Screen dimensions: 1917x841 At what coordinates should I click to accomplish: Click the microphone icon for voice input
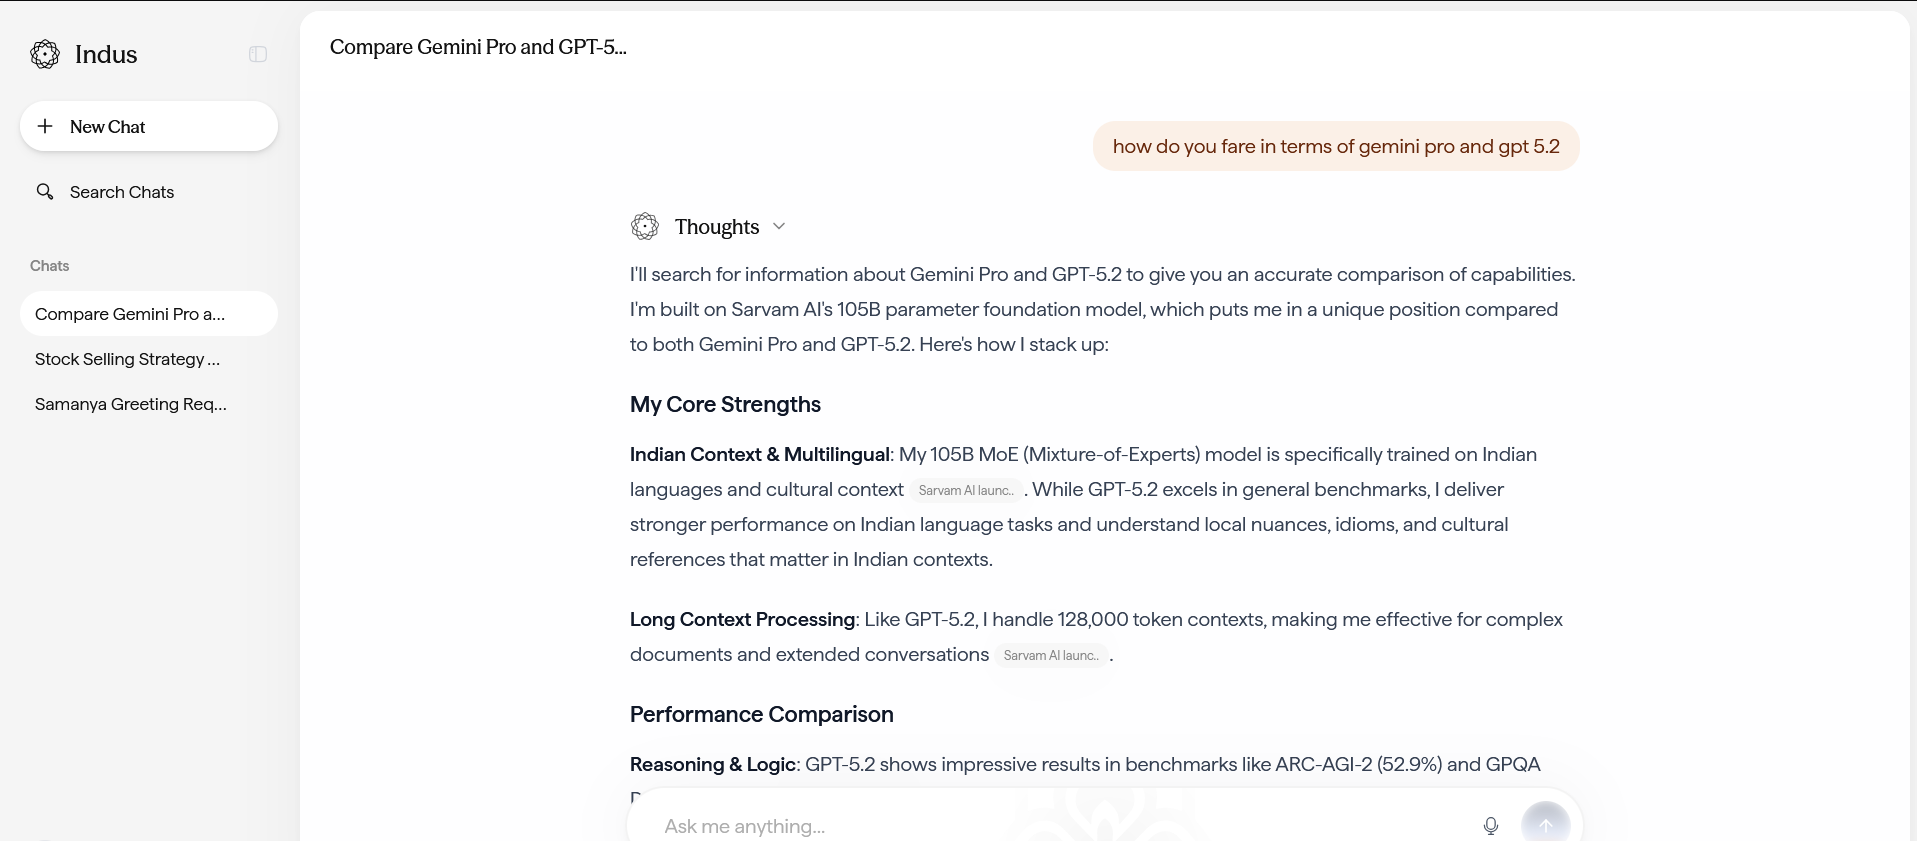(x=1490, y=825)
